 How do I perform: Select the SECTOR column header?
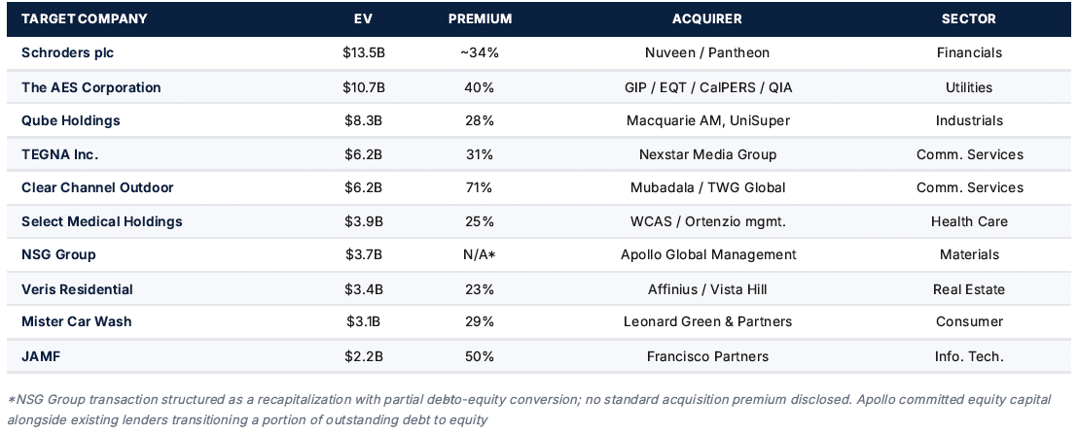coord(968,19)
